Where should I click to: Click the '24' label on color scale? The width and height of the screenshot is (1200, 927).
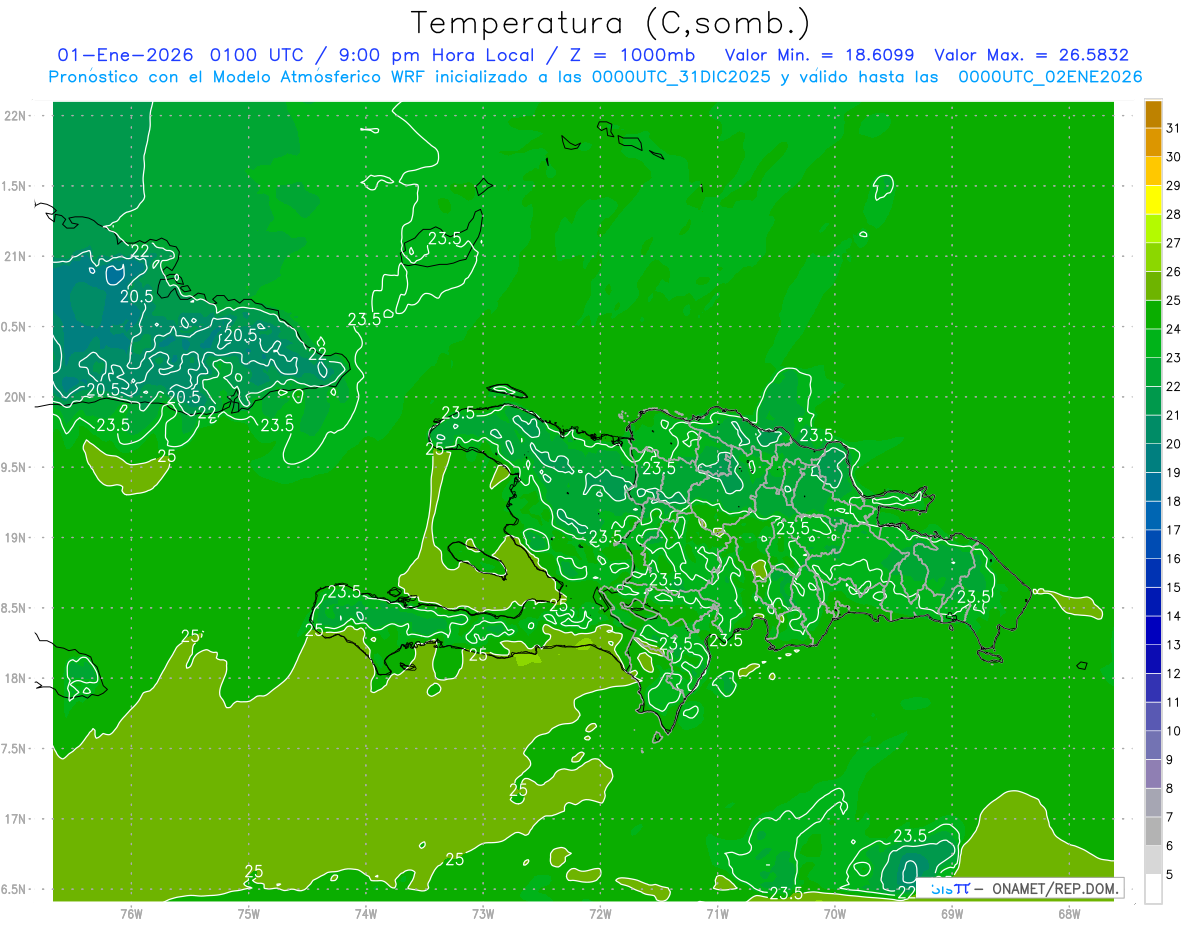1174,329
